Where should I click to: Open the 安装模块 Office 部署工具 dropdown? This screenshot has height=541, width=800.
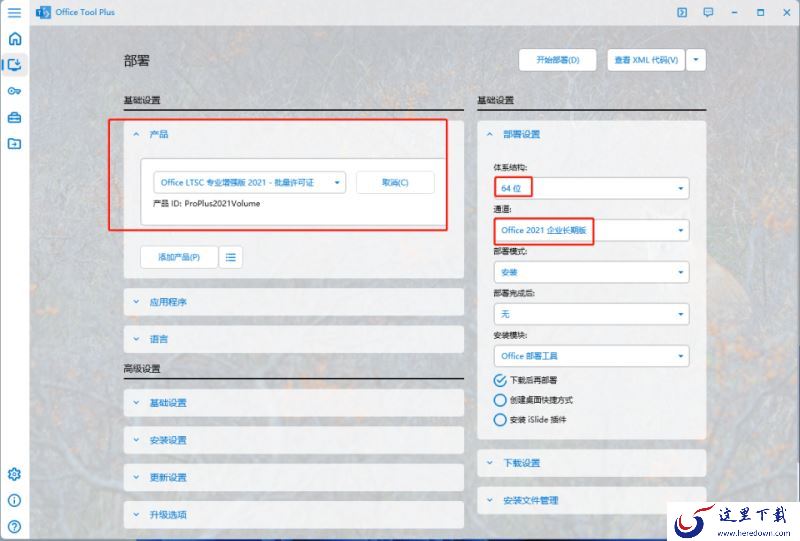591,356
